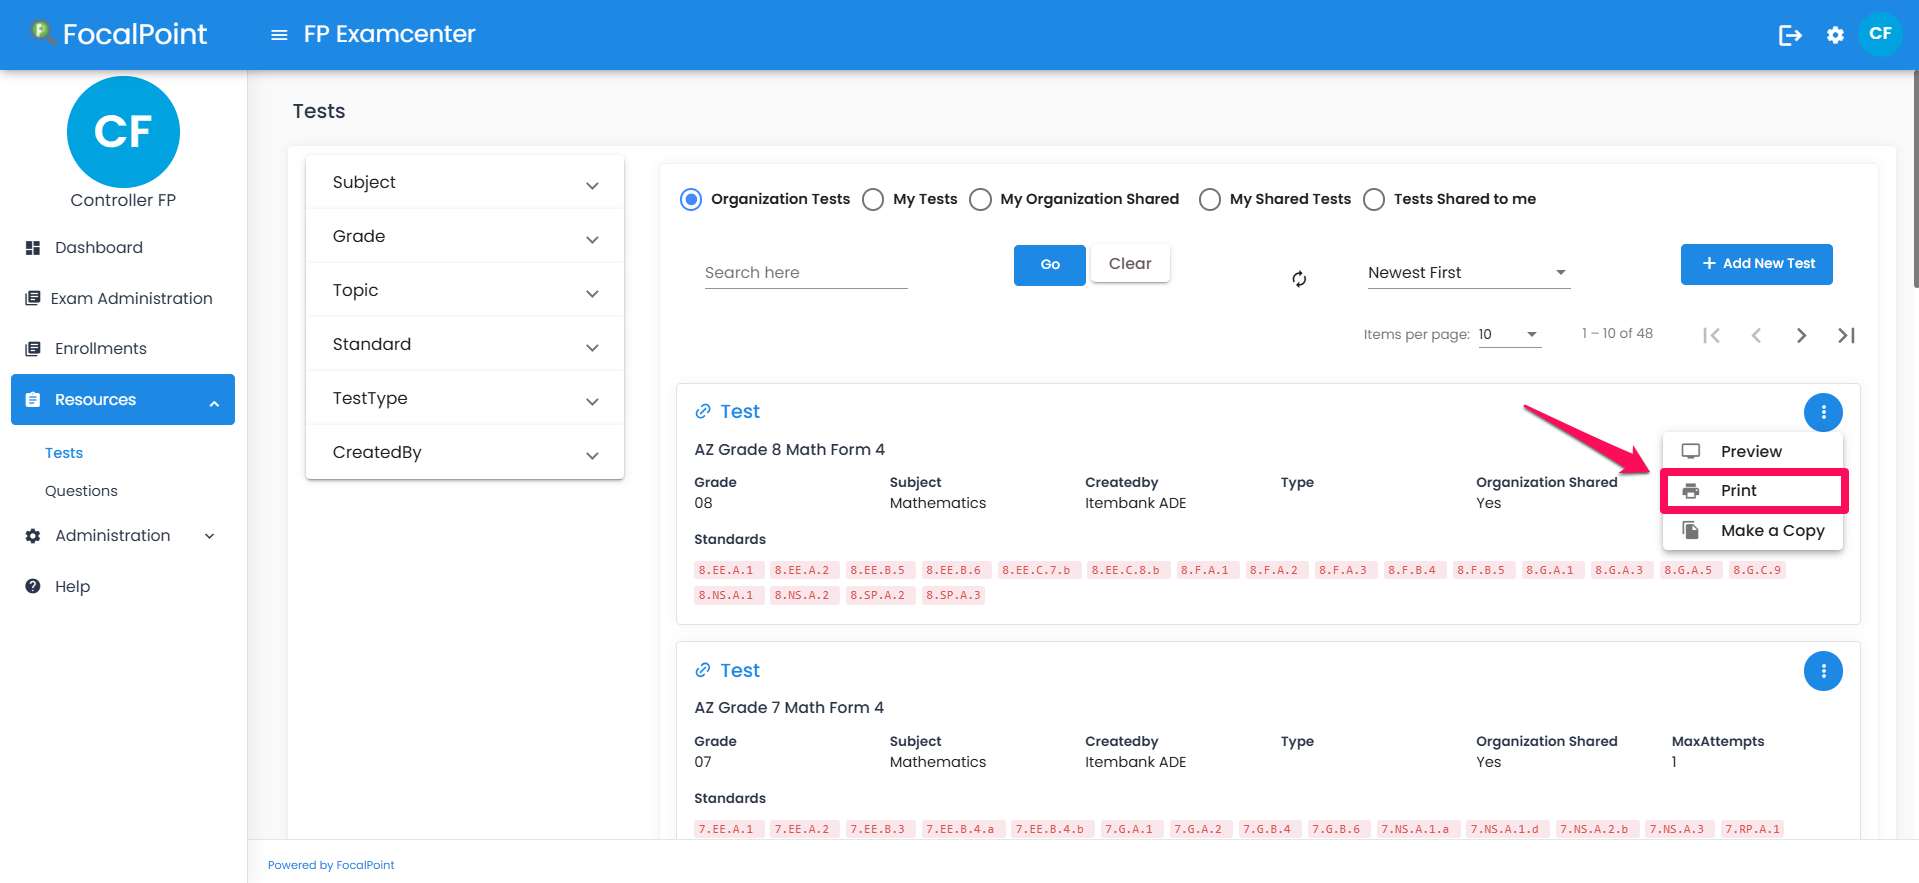Choose the Tests Shared to me radio button
1919x883 pixels.
click(x=1375, y=200)
